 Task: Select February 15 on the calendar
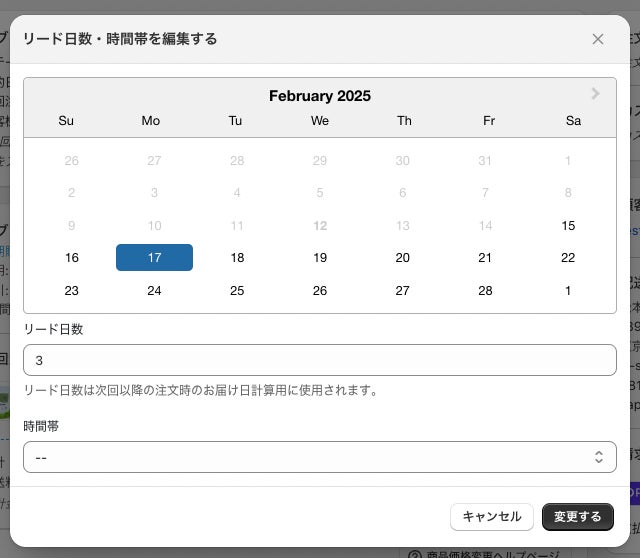pyautogui.click(x=568, y=225)
